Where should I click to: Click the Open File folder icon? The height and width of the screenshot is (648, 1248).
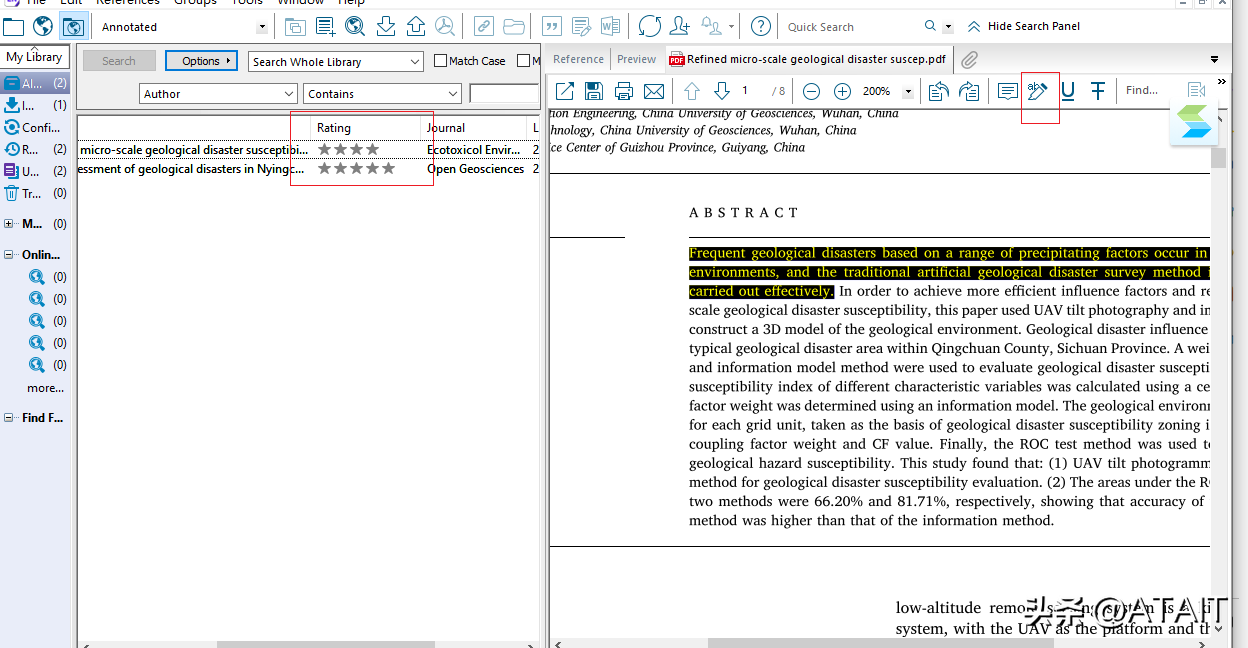tap(513, 26)
